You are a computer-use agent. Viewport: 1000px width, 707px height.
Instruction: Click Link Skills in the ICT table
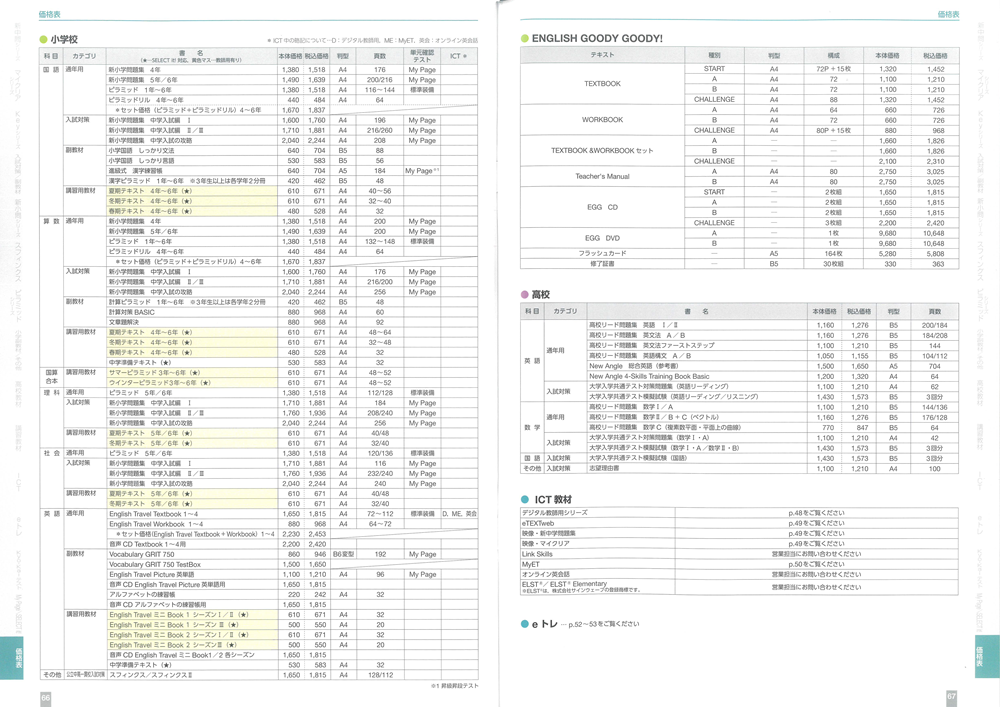537,554
